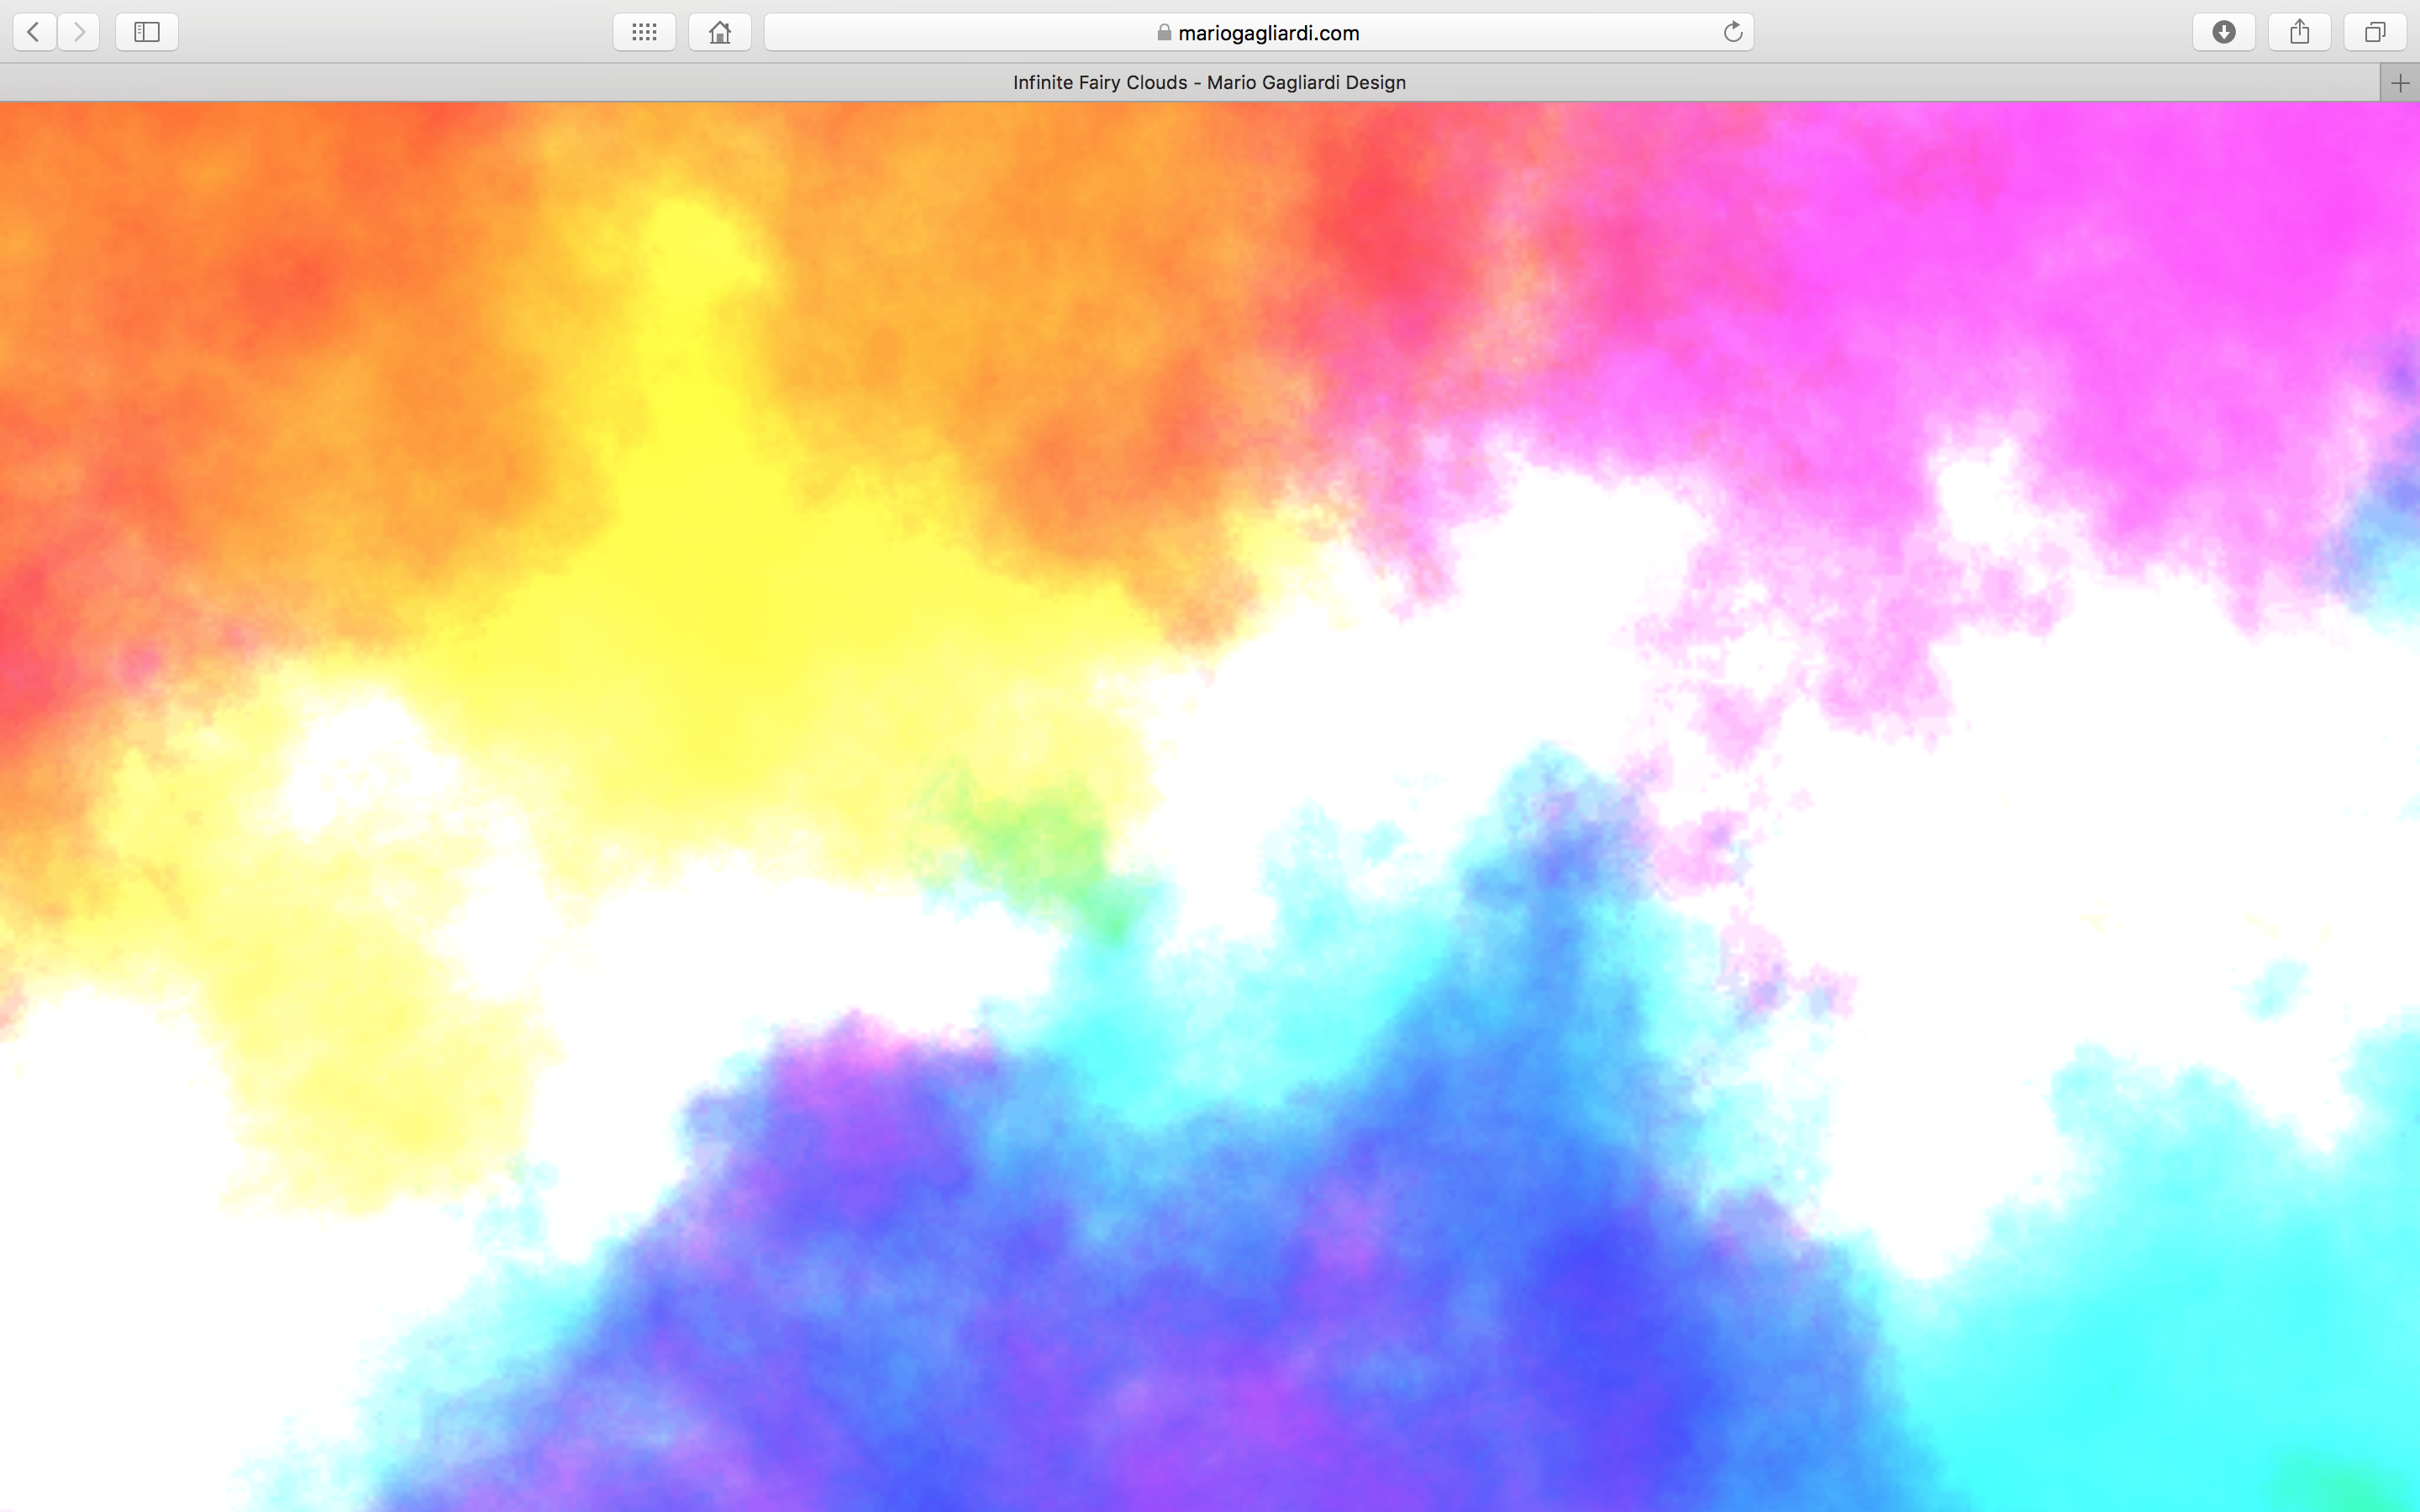Viewport: 2420px width, 1512px height.
Task: Go forward to the next page
Action: 79,32
